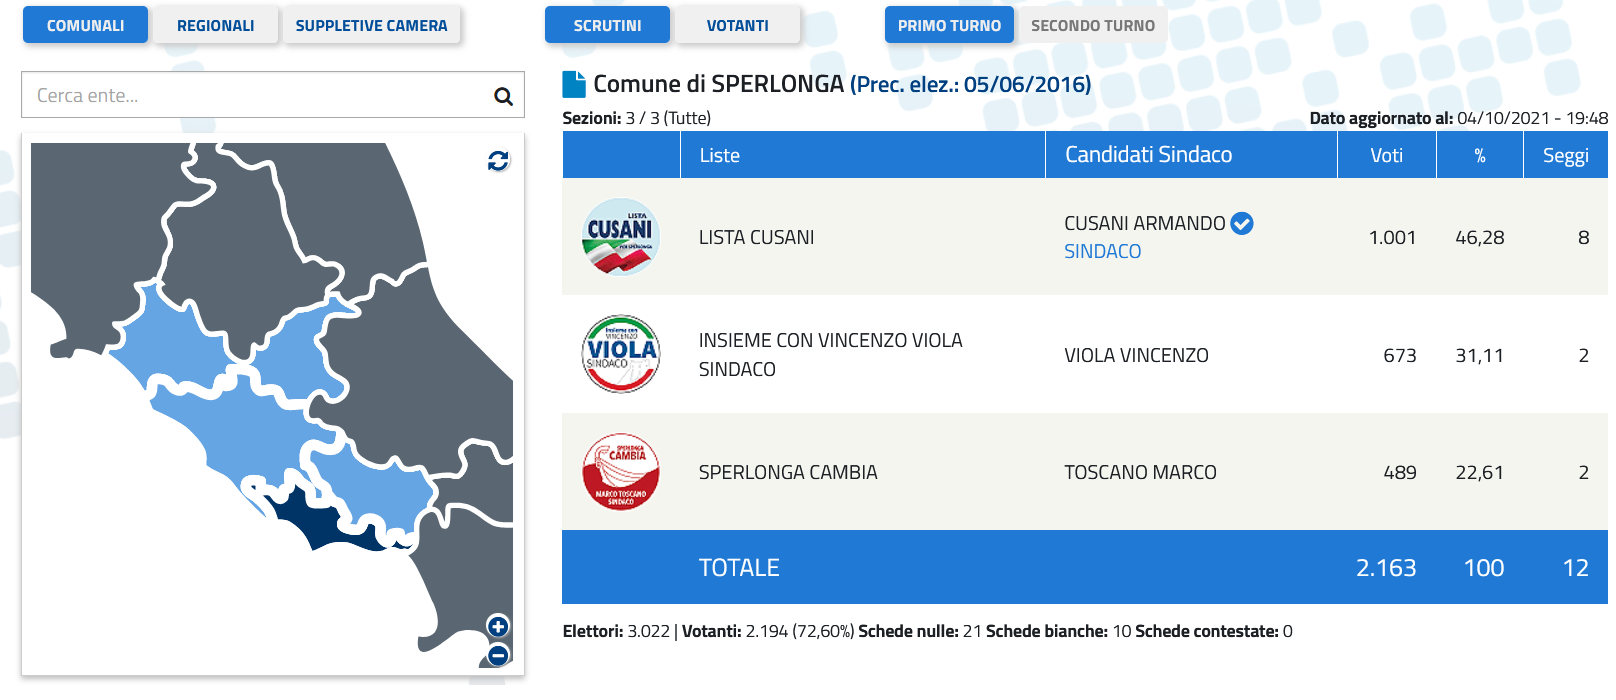This screenshot has width=1616, height=700.
Task: Click the elected checkmark badge near Cusani
Action: tap(1242, 223)
